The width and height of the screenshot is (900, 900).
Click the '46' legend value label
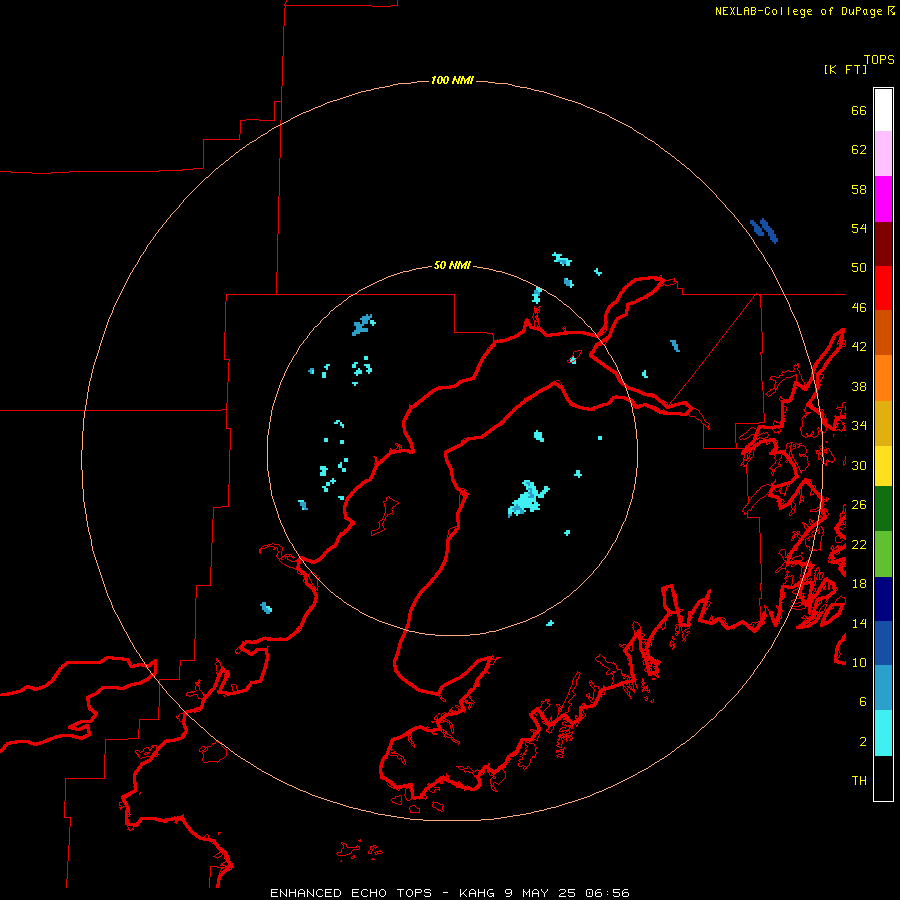click(859, 308)
